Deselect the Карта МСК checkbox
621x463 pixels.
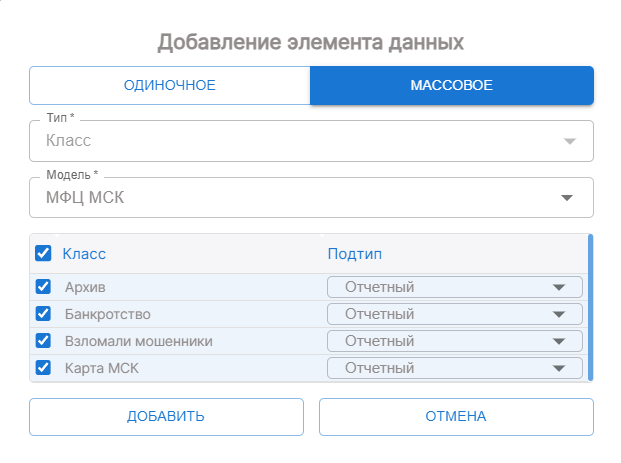43,368
